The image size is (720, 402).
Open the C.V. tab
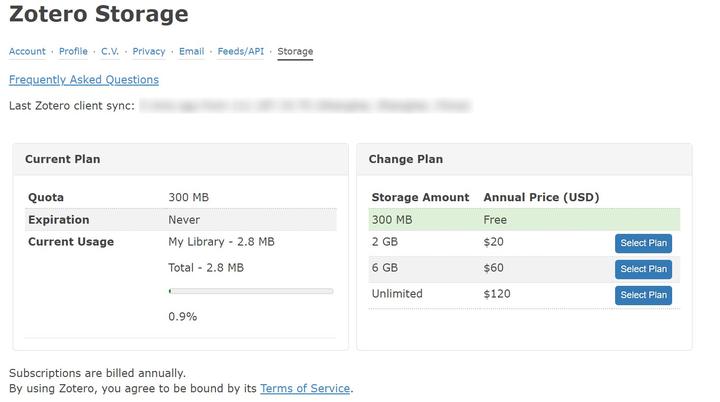pyautogui.click(x=110, y=52)
